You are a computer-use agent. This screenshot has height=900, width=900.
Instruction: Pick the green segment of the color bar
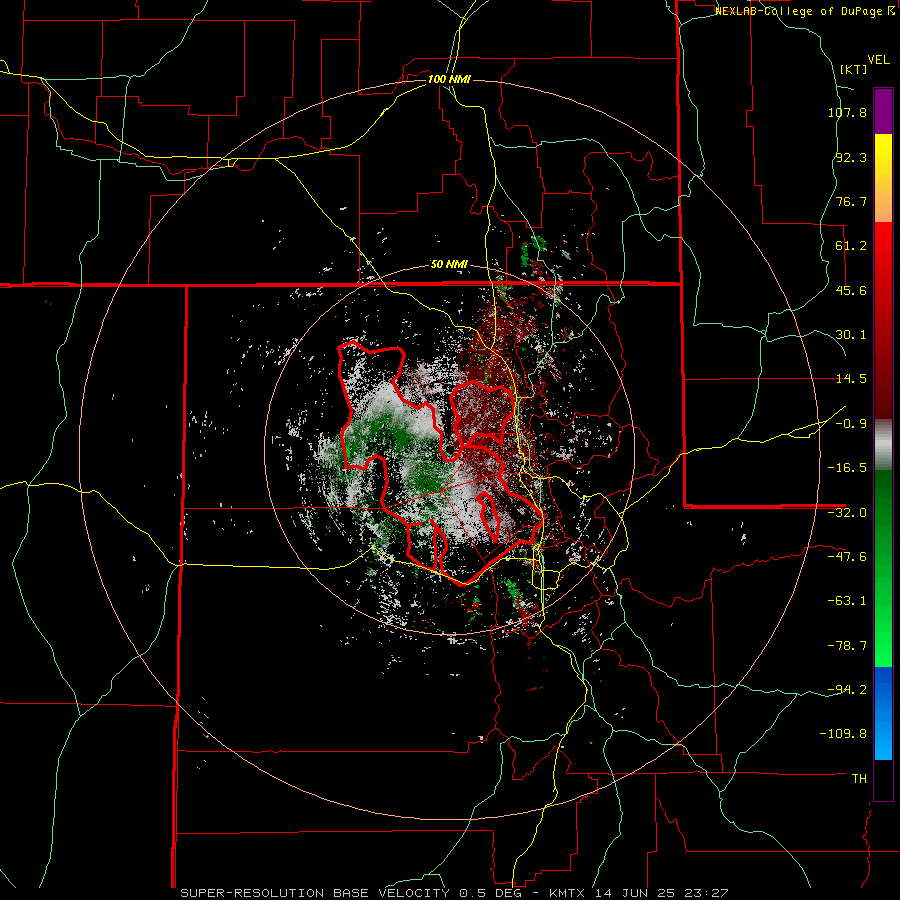coord(883,568)
